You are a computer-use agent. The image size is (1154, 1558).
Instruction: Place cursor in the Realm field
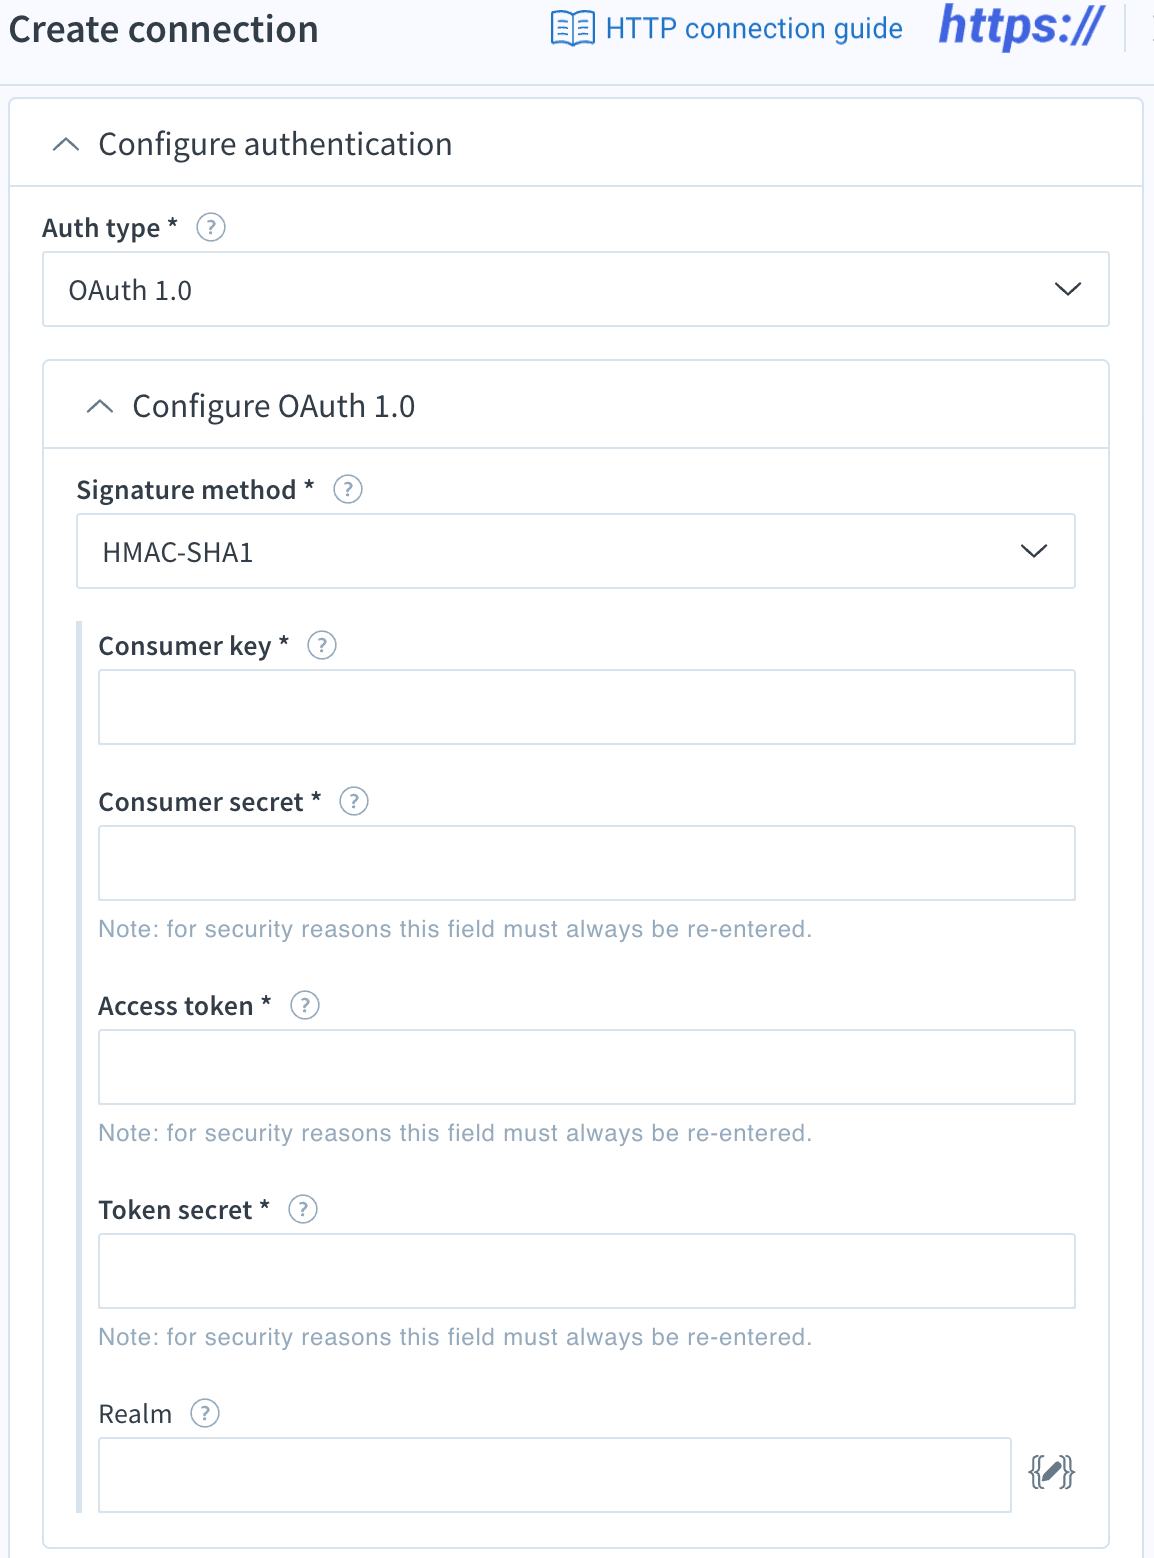point(555,1475)
